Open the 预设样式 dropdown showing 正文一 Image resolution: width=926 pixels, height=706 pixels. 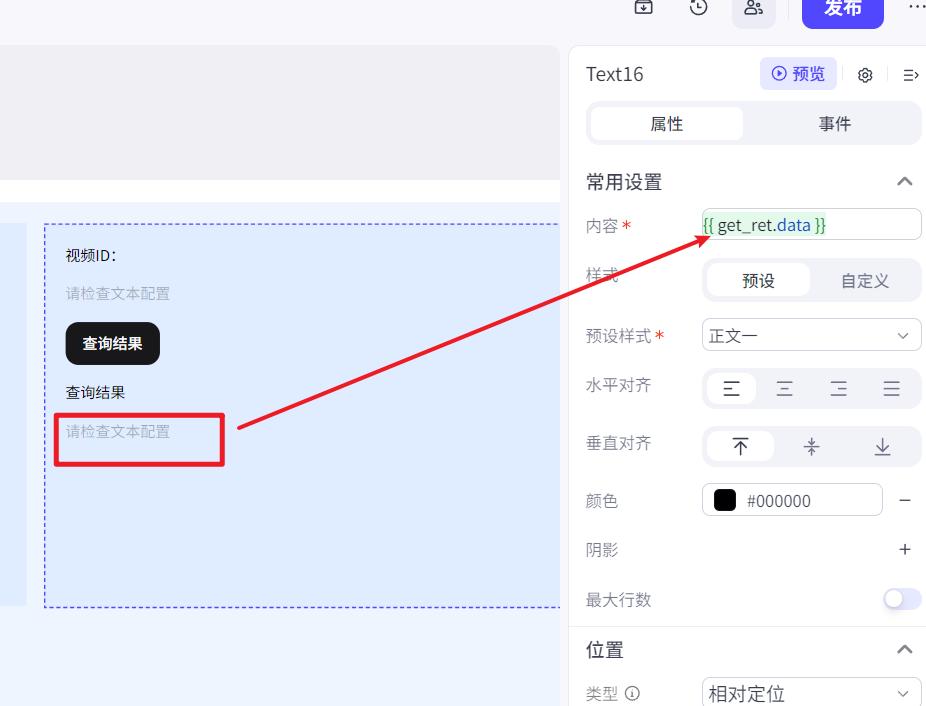tap(811, 335)
